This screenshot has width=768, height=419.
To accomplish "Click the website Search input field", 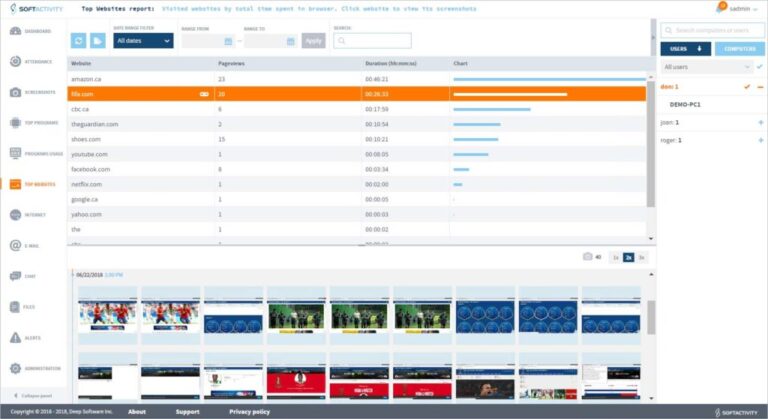I will pyautogui.click(x=372, y=41).
